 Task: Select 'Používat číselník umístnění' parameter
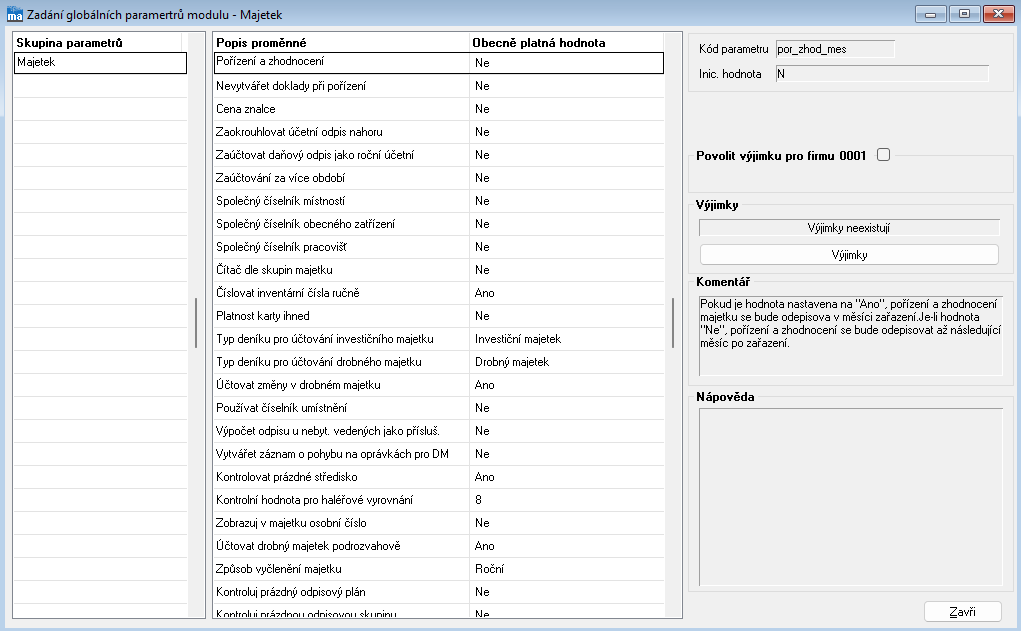[x=439, y=408]
